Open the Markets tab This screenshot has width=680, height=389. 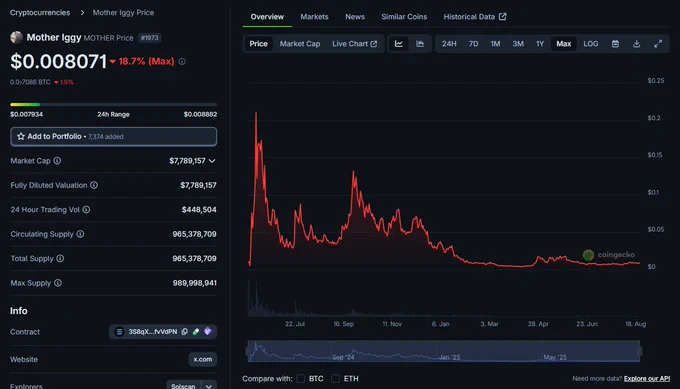tap(314, 16)
